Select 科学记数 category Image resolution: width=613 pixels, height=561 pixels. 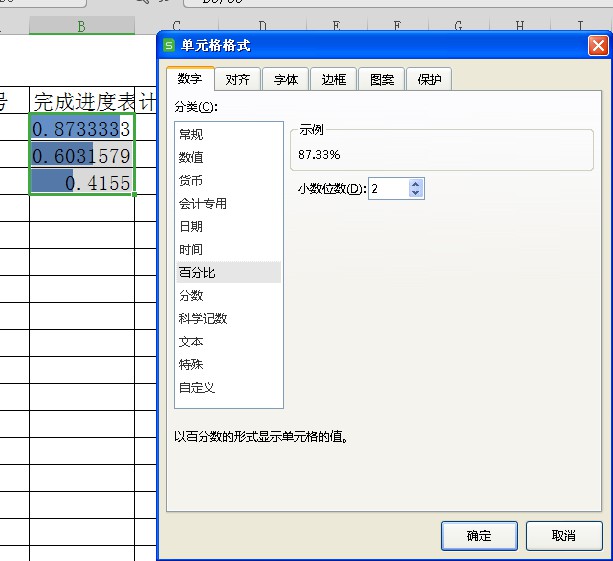[229, 319]
